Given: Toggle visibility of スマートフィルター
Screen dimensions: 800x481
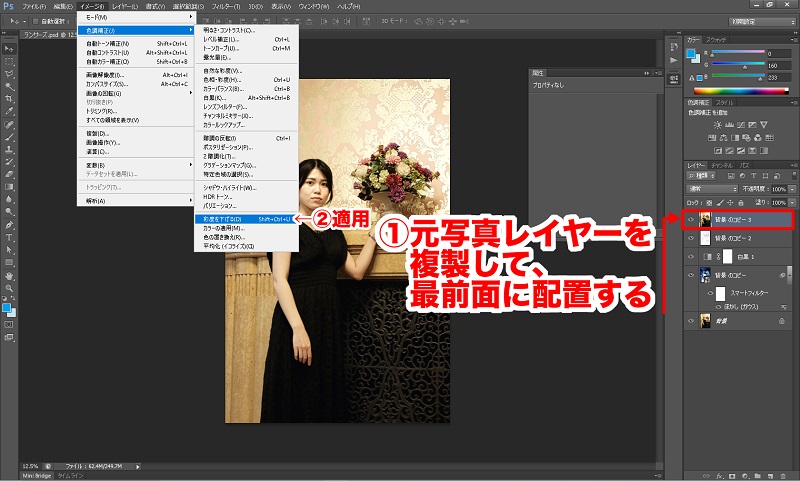Looking at the screenshot, I should pos(710,293).
